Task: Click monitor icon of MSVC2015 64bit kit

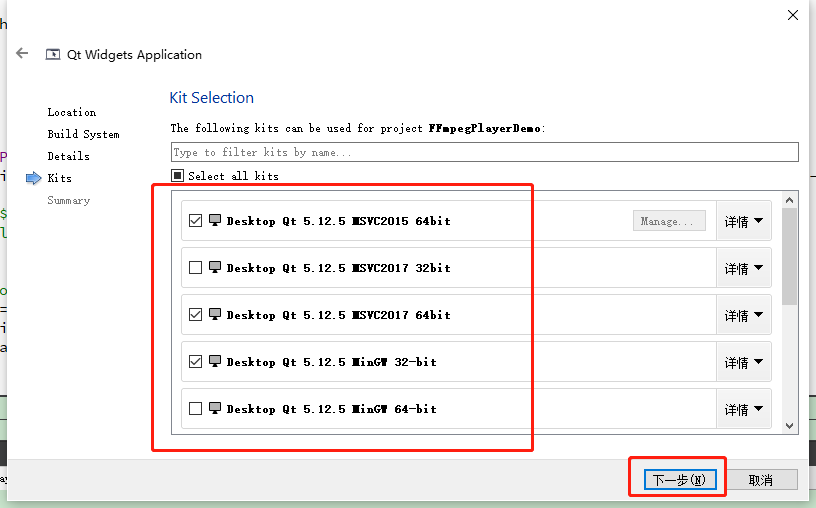Action: coord(215,221)
